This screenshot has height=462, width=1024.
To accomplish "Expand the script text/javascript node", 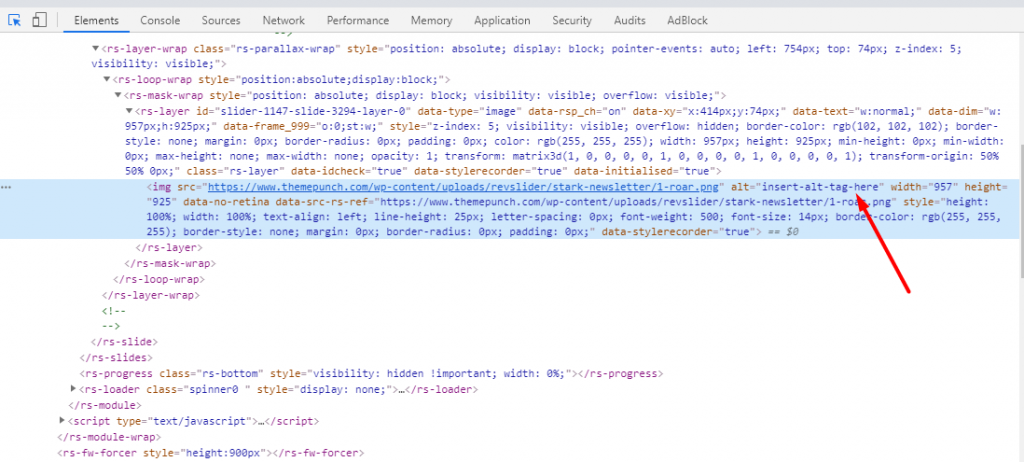I will coord(62,420).
